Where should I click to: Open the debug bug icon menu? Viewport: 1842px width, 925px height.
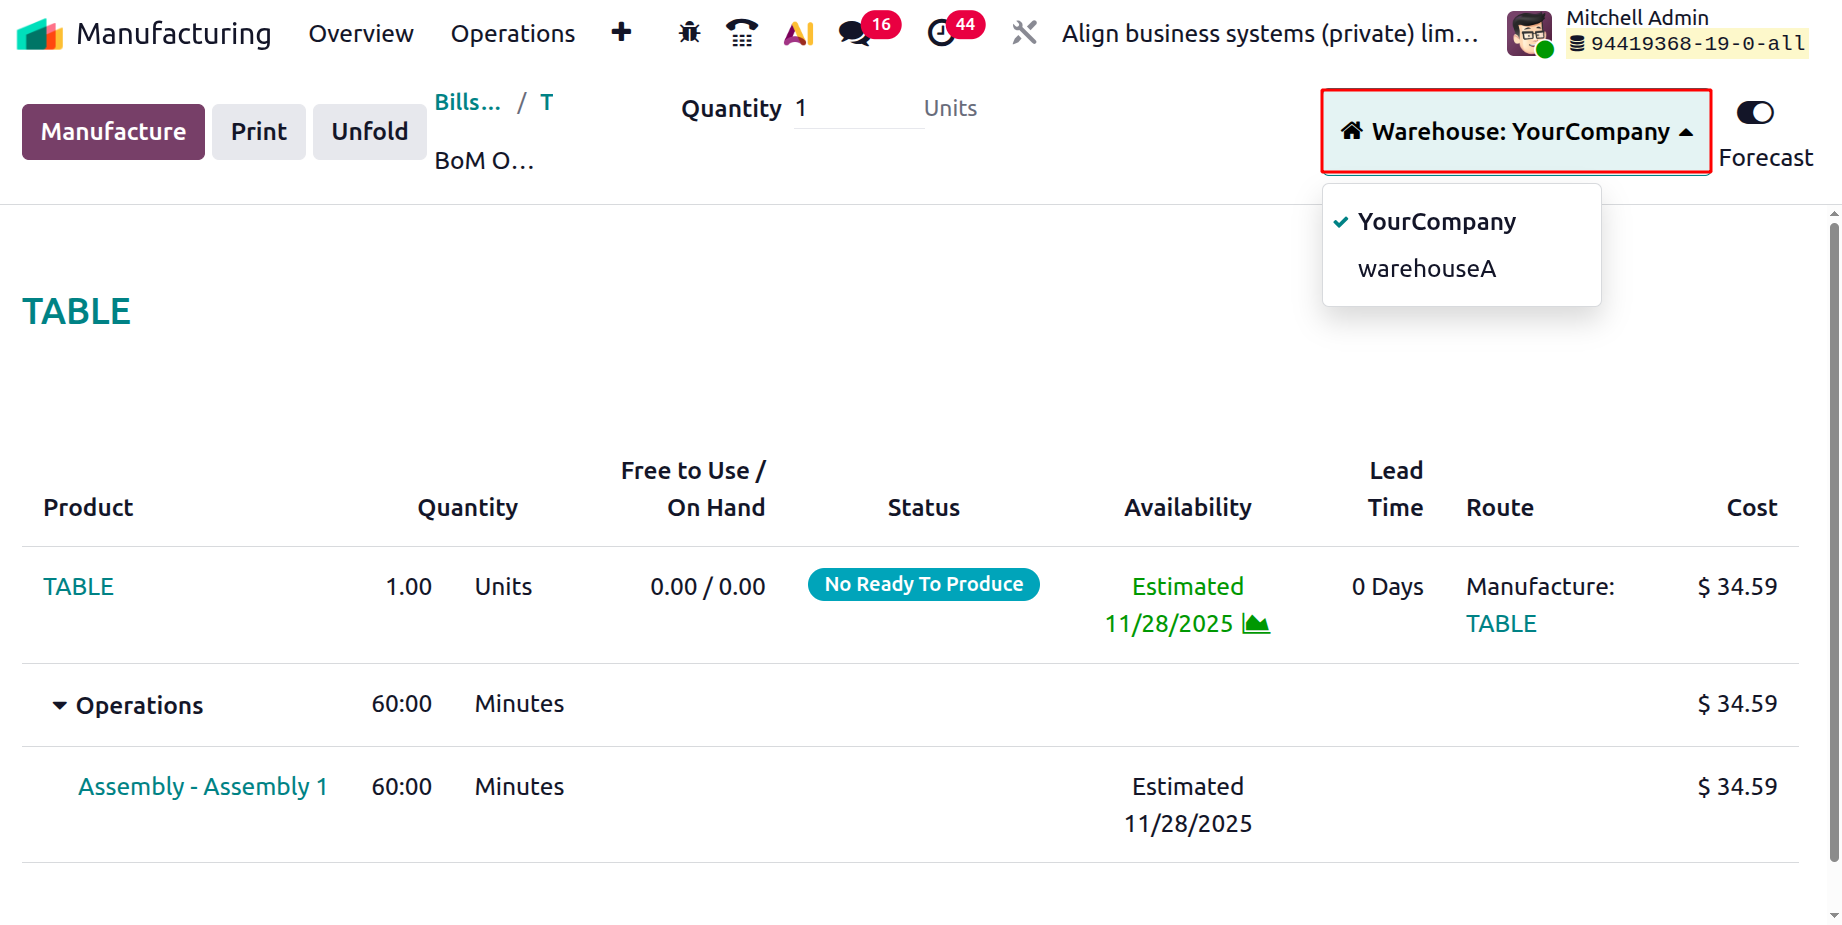(x=689, y=33)
